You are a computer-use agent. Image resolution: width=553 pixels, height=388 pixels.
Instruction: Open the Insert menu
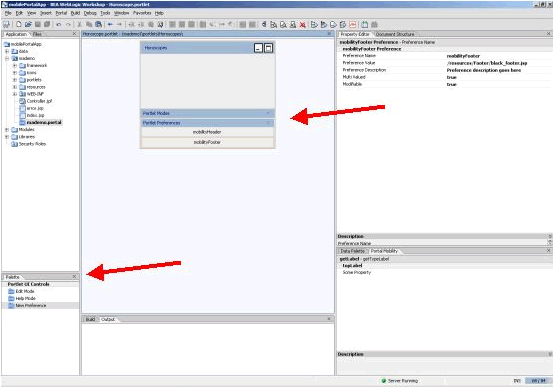(x=45, y=13)
